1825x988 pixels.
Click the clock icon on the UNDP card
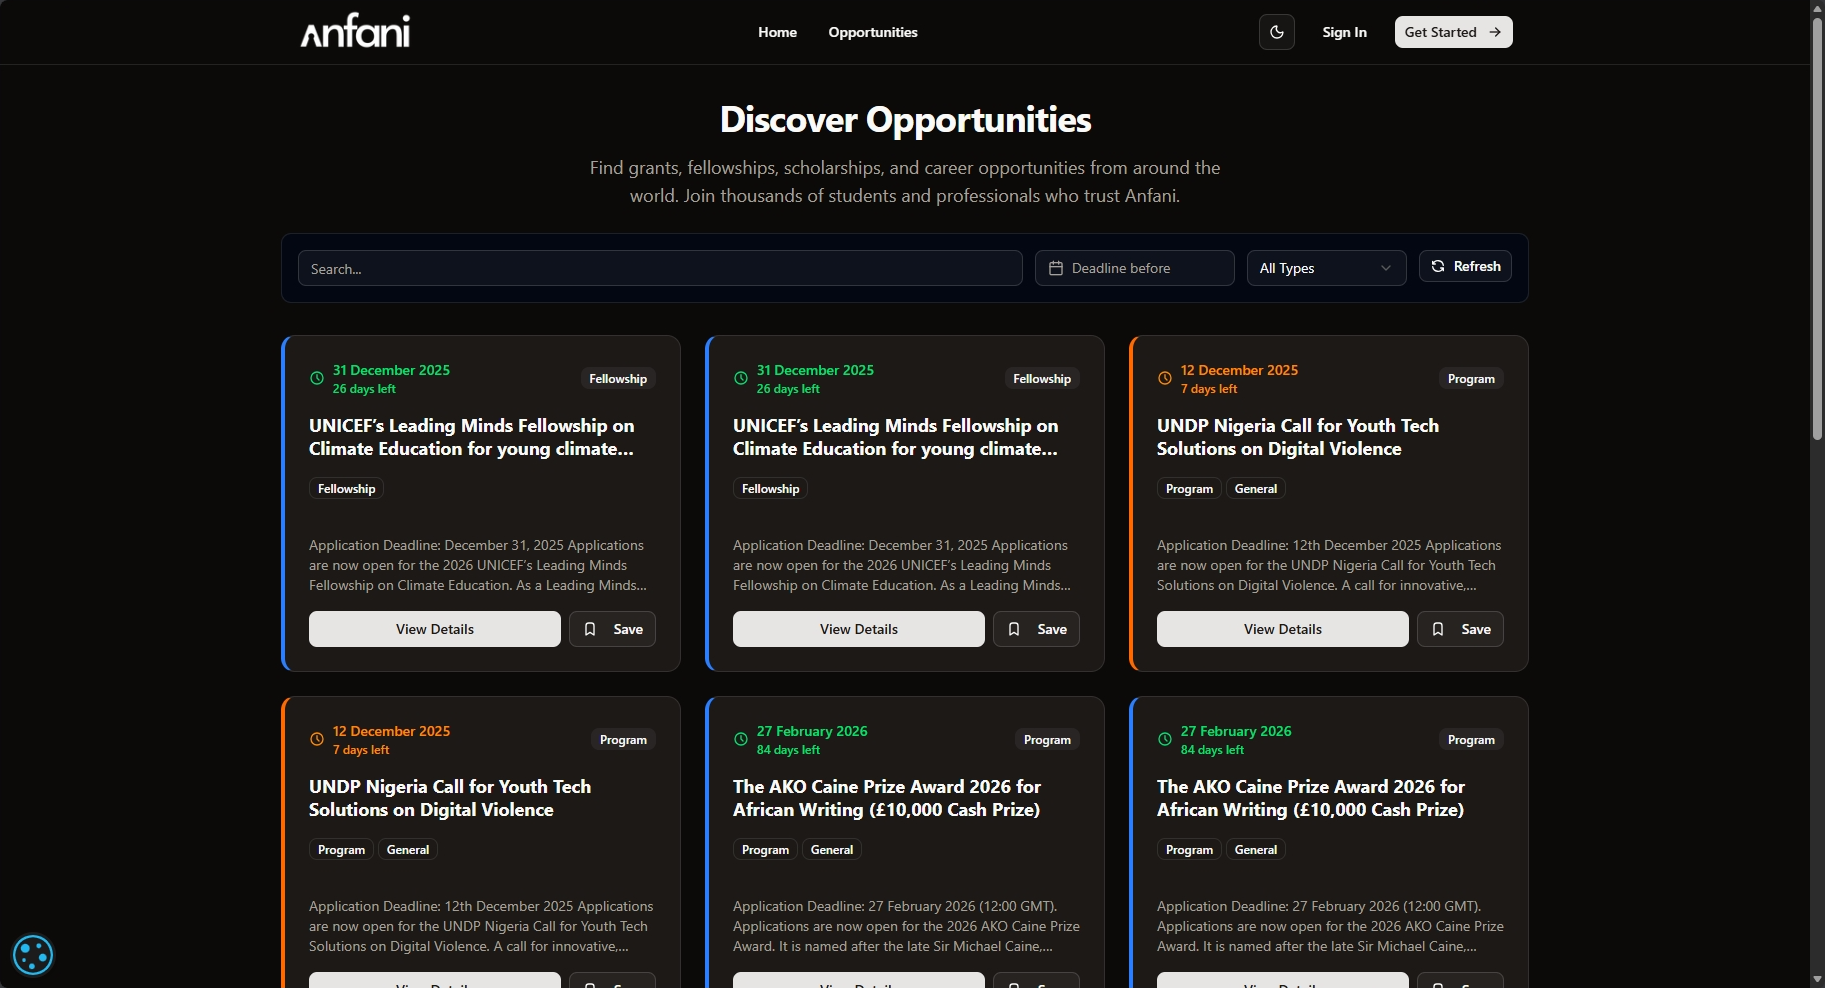[x=1164, y=379]
